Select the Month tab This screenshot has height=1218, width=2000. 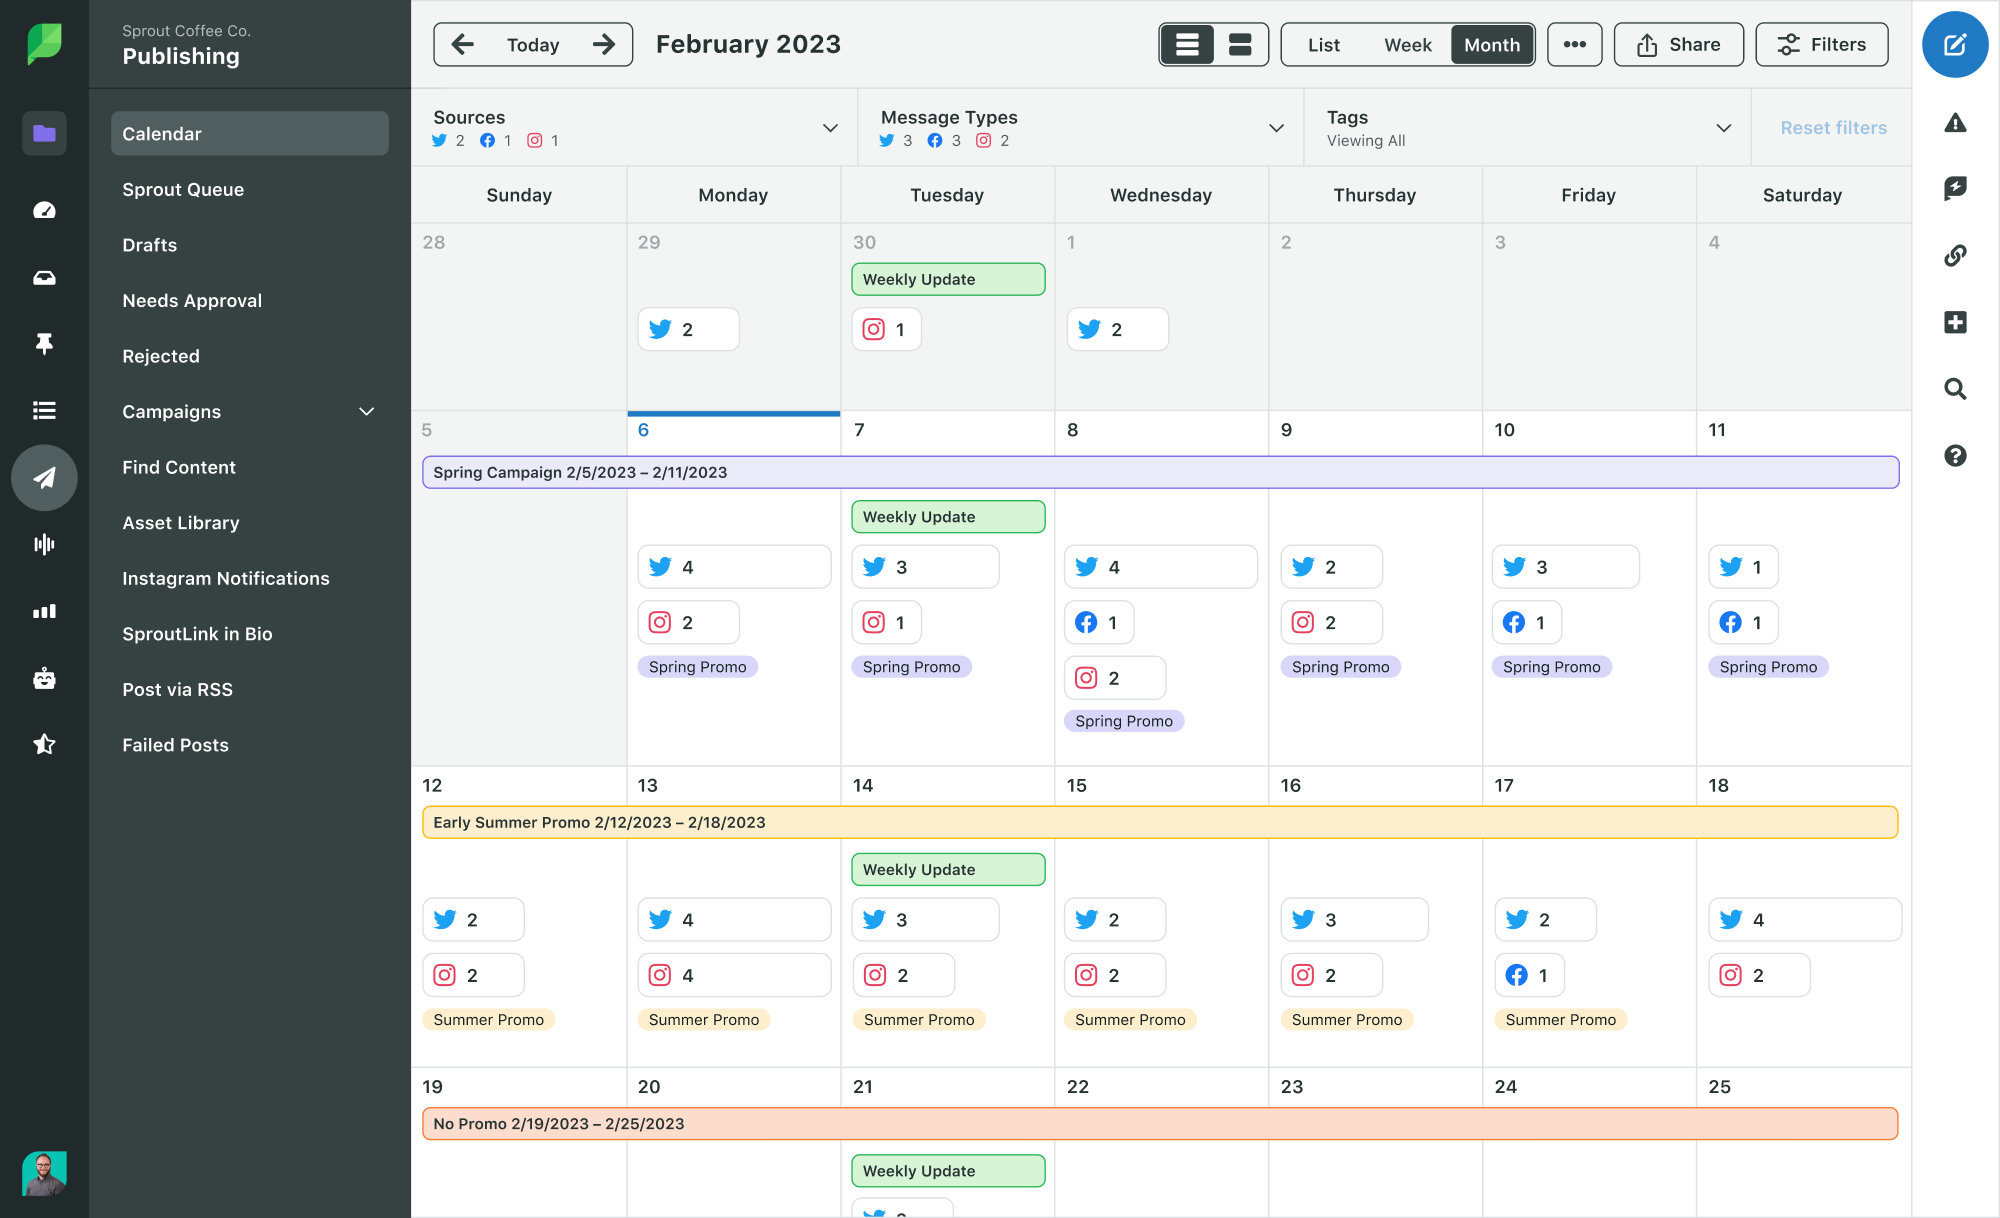coord(1493,43)
